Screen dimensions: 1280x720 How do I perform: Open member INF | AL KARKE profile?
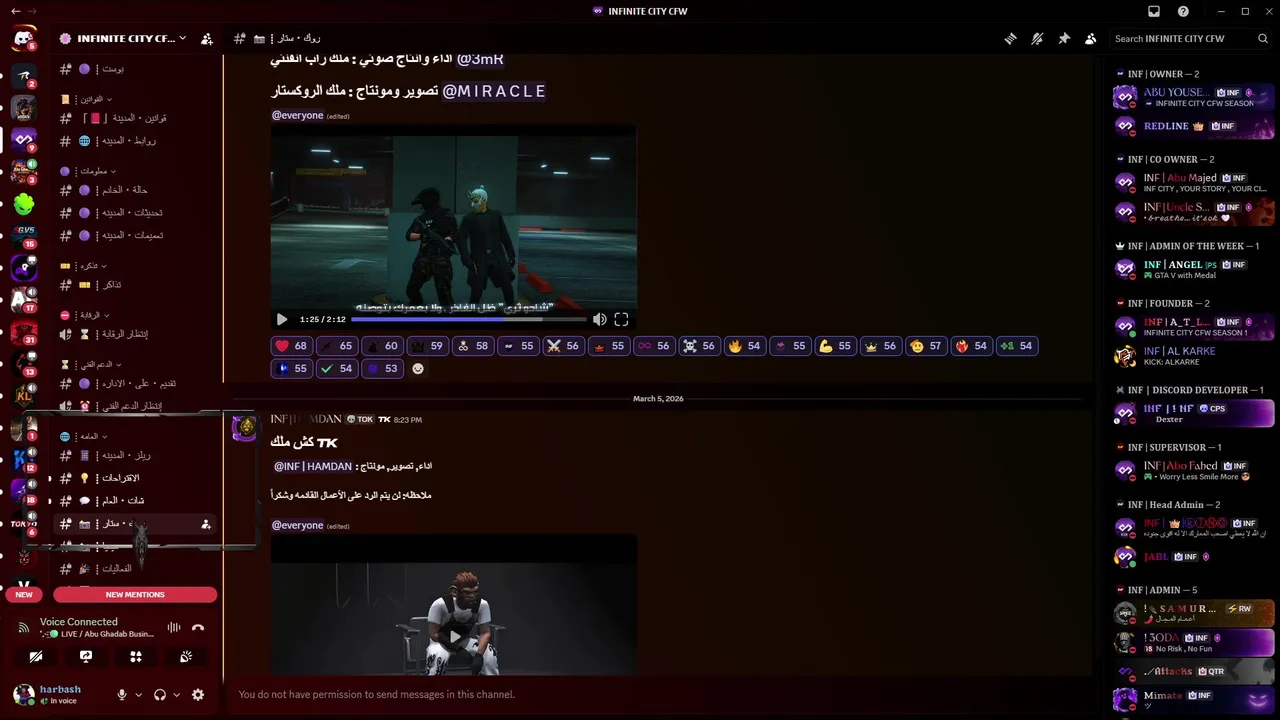pyautogui.click(x=1192, y=355)
